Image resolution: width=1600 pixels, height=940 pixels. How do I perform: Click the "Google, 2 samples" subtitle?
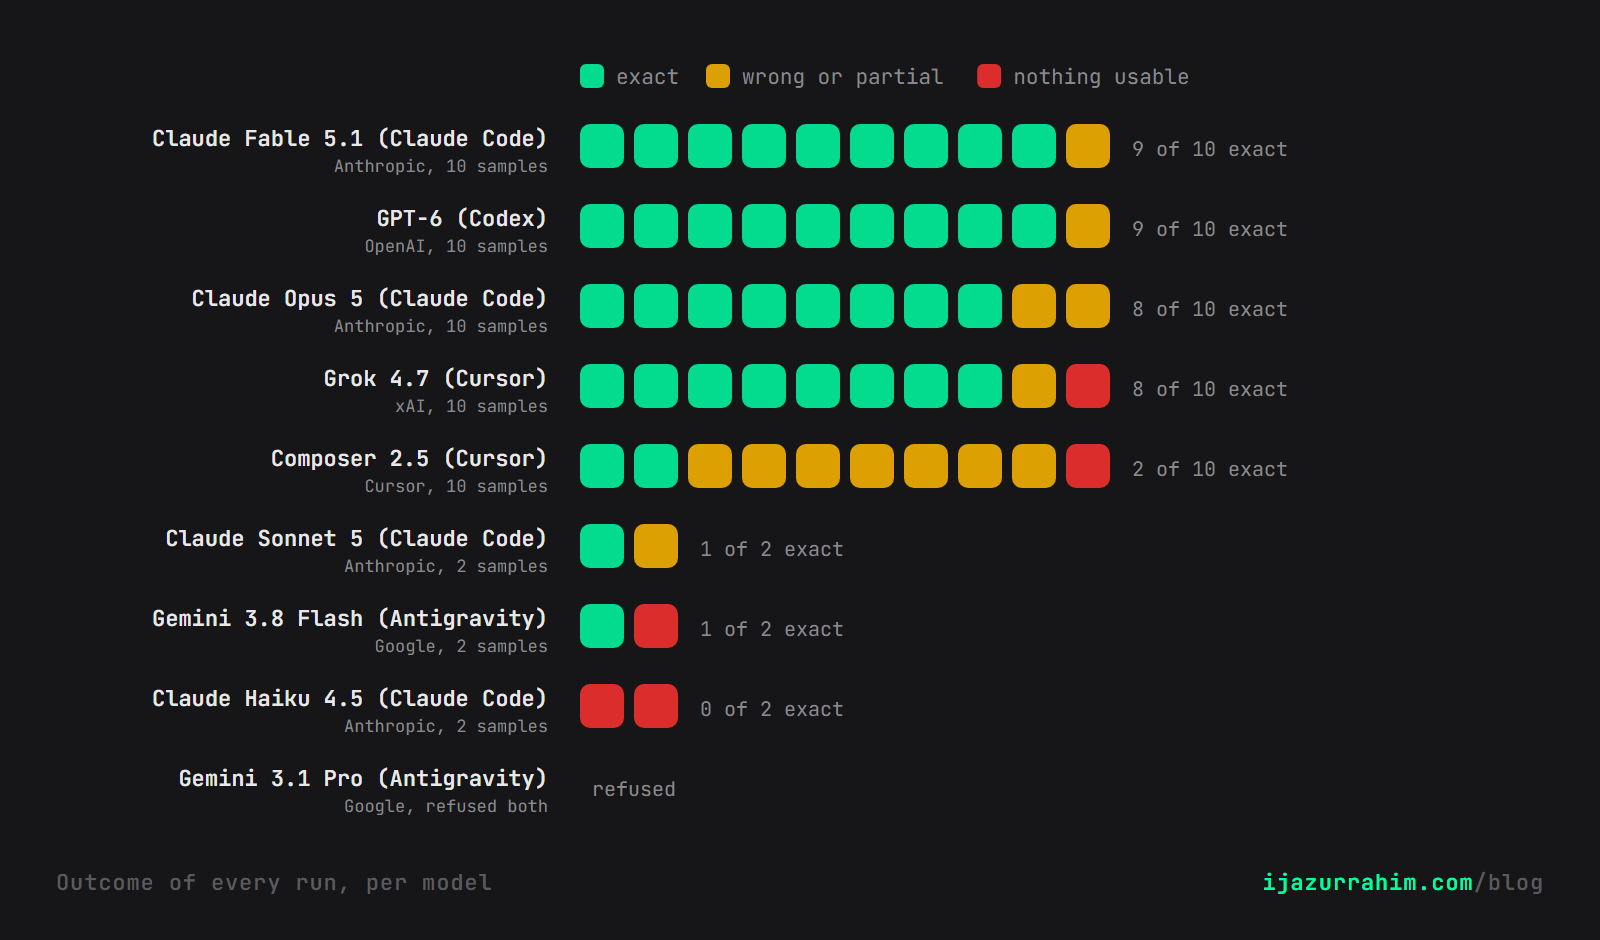[461, 646]
